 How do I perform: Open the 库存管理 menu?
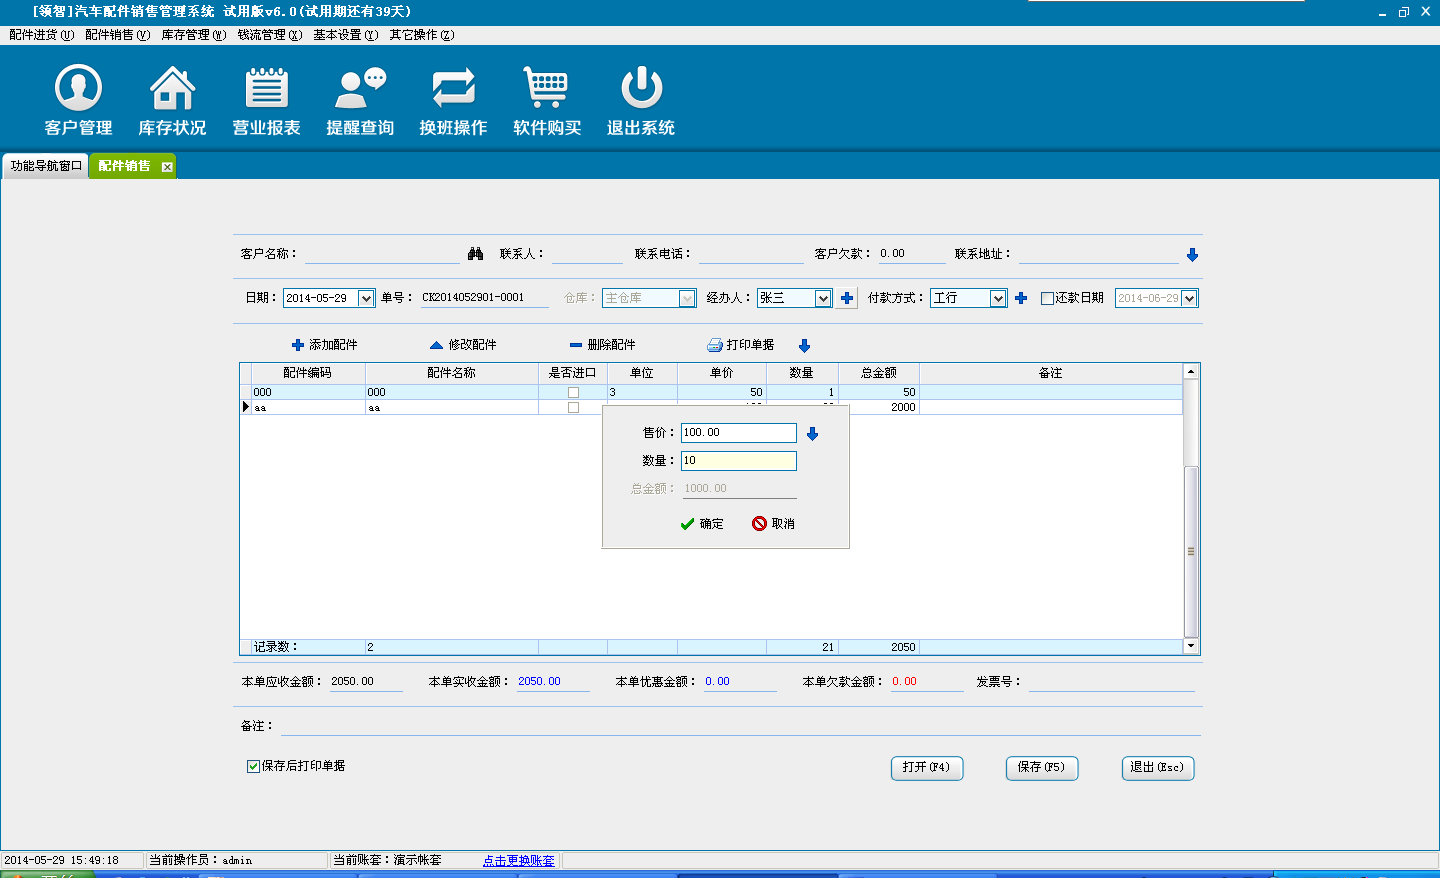(x=193, y=35)
